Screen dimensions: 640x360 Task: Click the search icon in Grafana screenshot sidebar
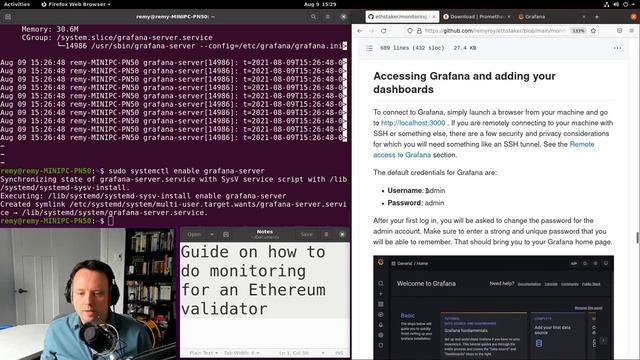tap(381, 283)
